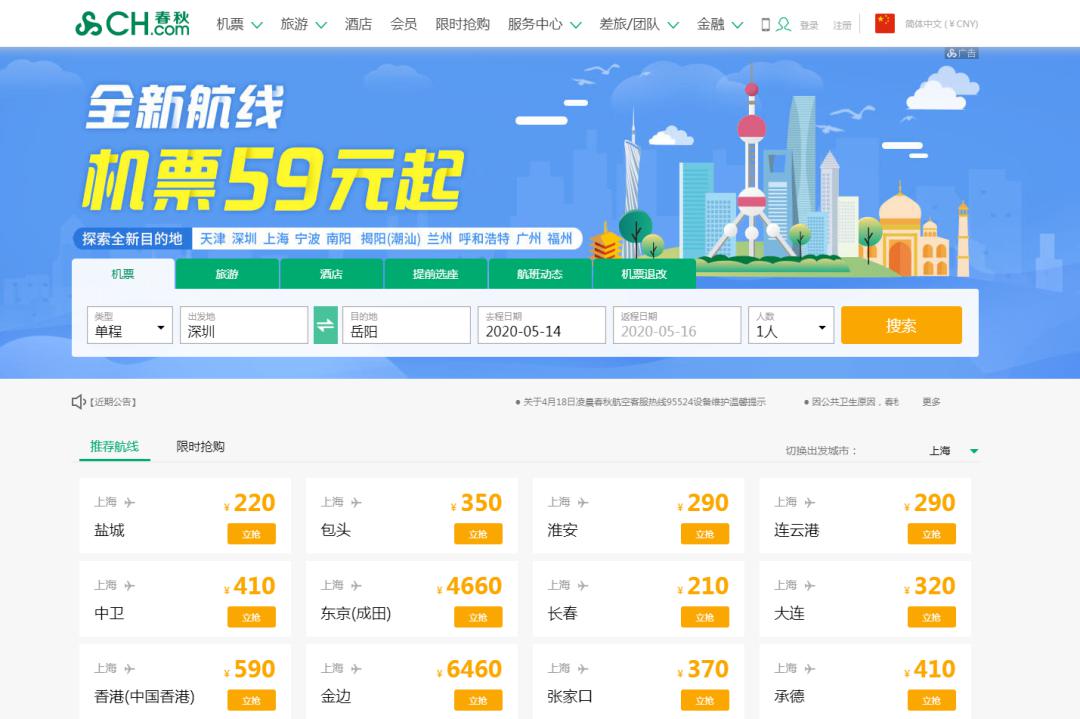This screenshot has width=1080, height=719.
Task: Open language and currency selector 简体中文
Action: (x=941, y=24)
